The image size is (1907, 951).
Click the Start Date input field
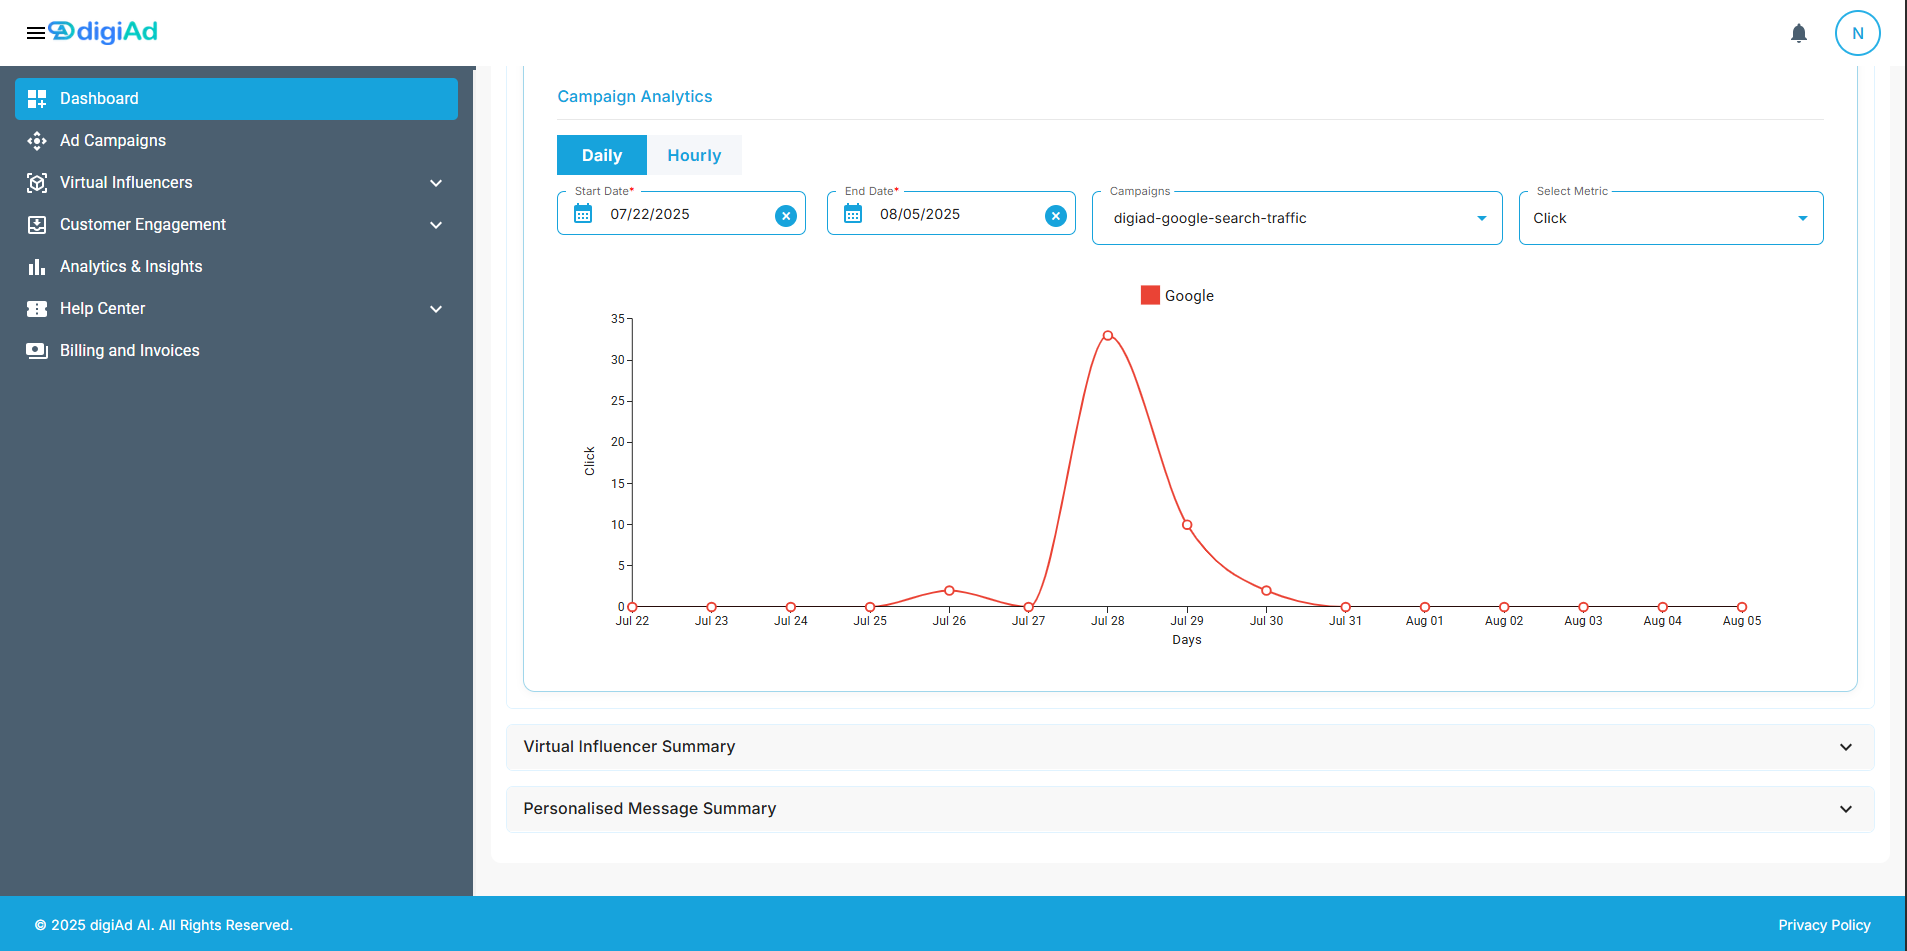pos(681,214)
